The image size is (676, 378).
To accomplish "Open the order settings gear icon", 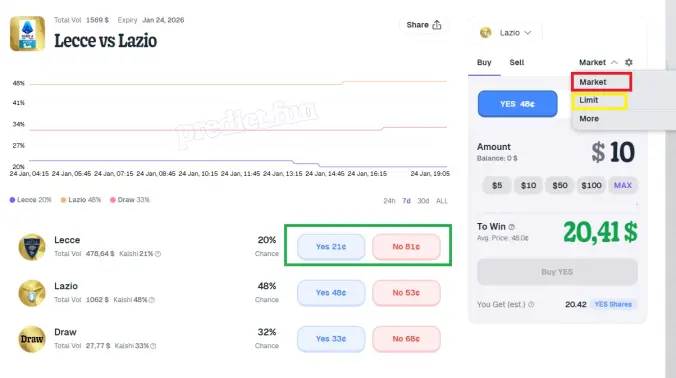I will [x=629, y=62].
